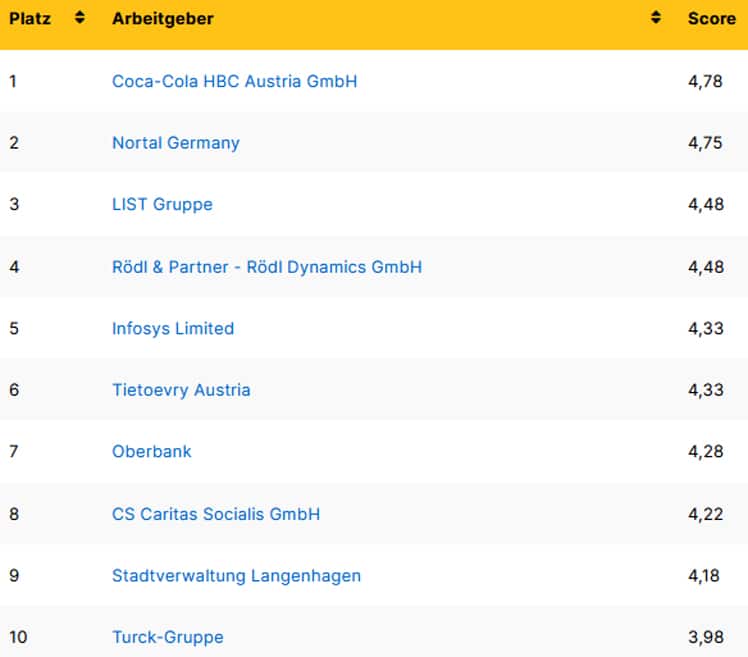
Task: Sort by Arbeitgeber sort arrows icon
Action: pyautogui.click(x=656, y=18)
